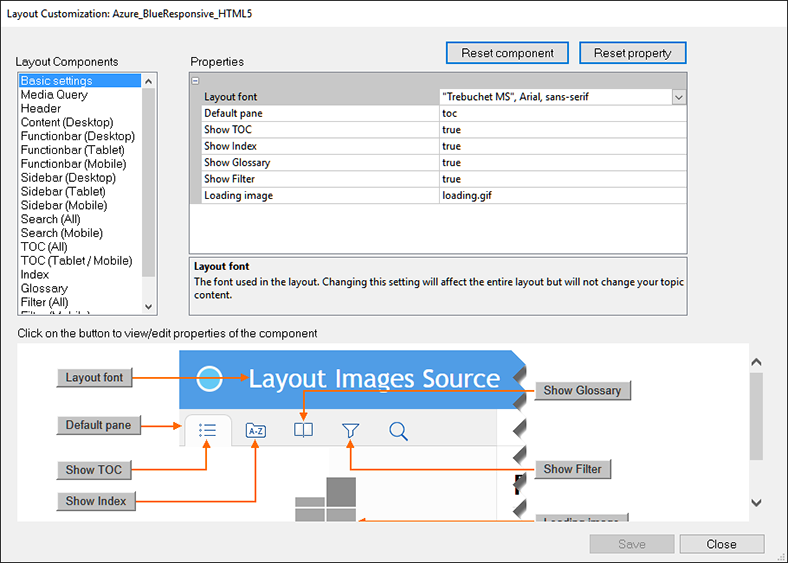Click the Show Filter label button
788x563 pixels.
(574, 469)
